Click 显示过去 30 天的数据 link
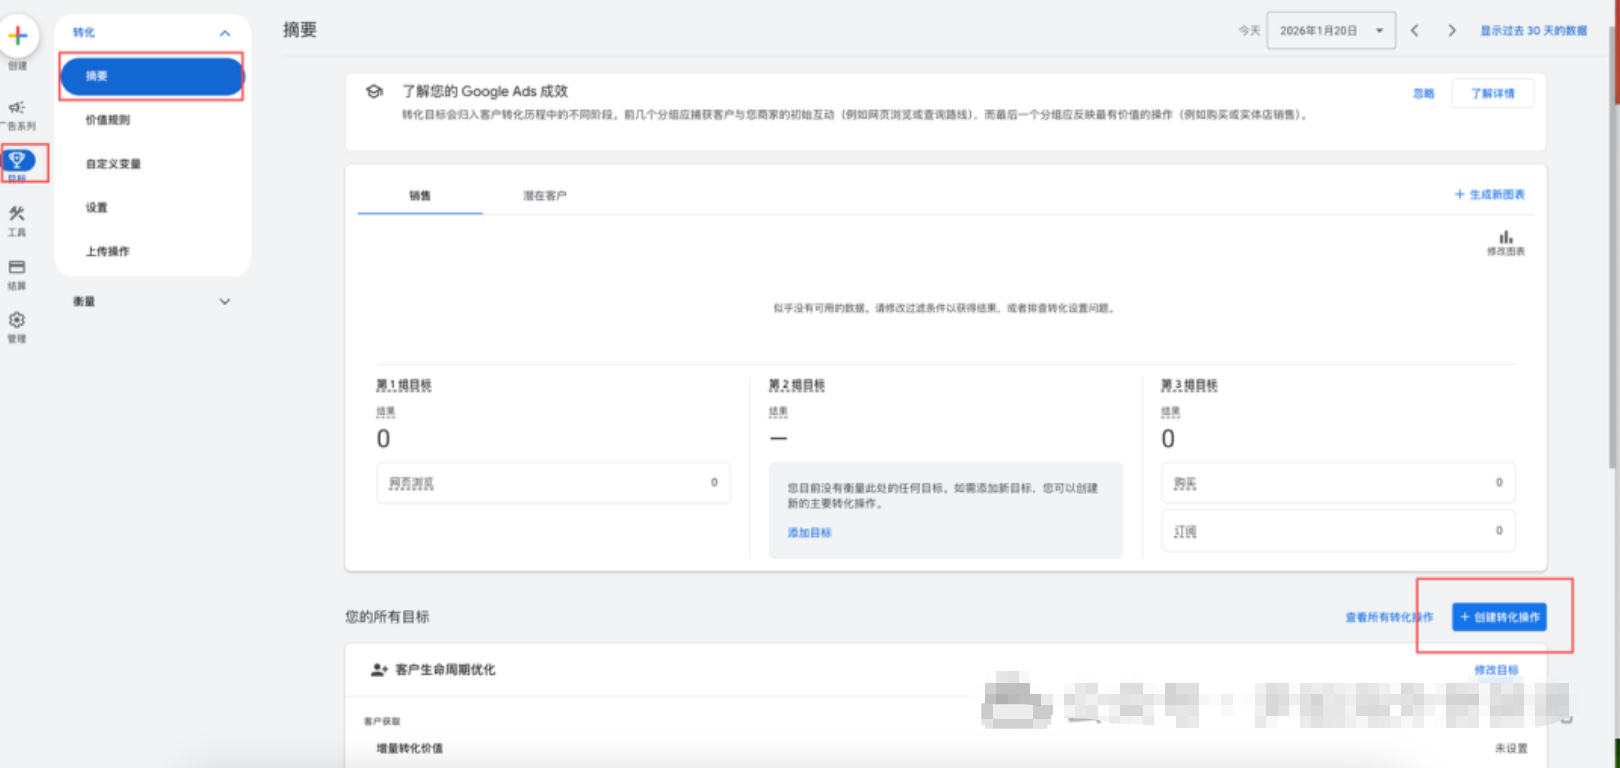This screenshot has height=768, width=1620. [x=1533, y=31]
